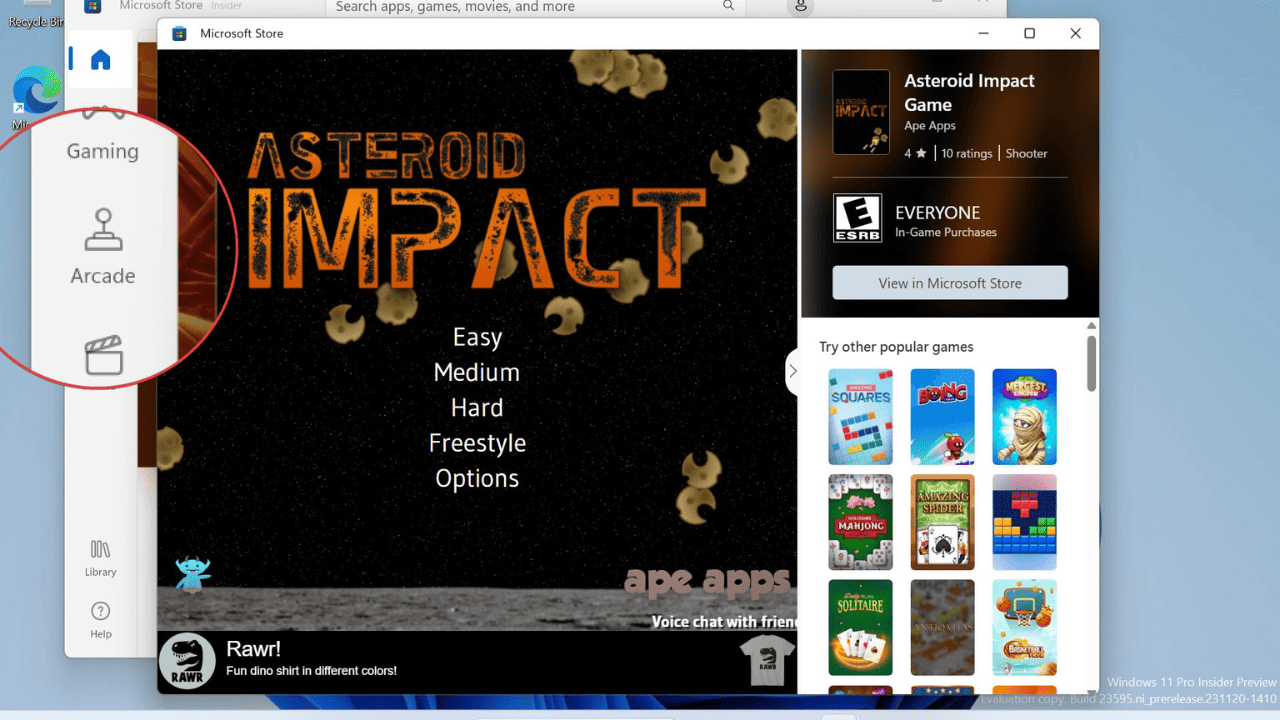Click the Ape Apps publisher link
This screenshot has height=720, width=1280.
coord(930,126)
